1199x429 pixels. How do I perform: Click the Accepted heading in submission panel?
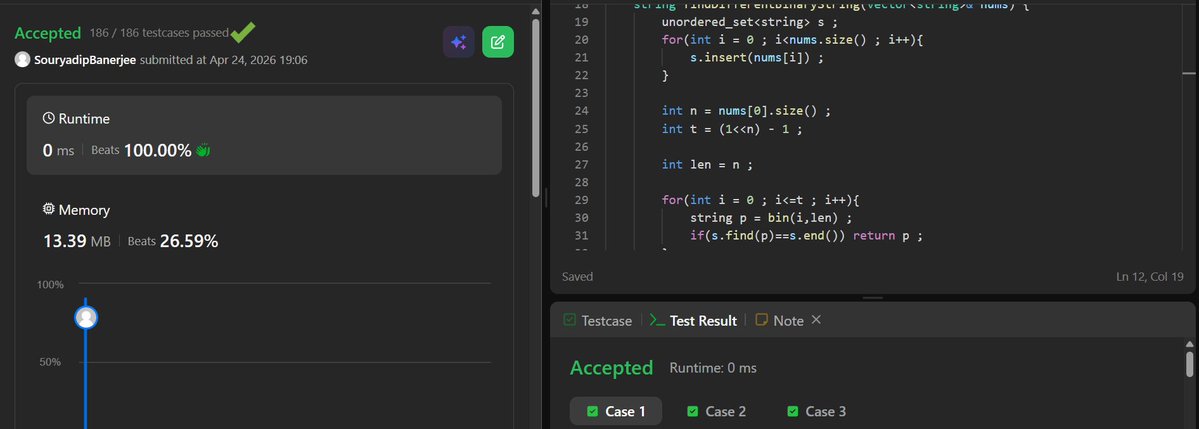pyautogui.click(x=47, y=33)
